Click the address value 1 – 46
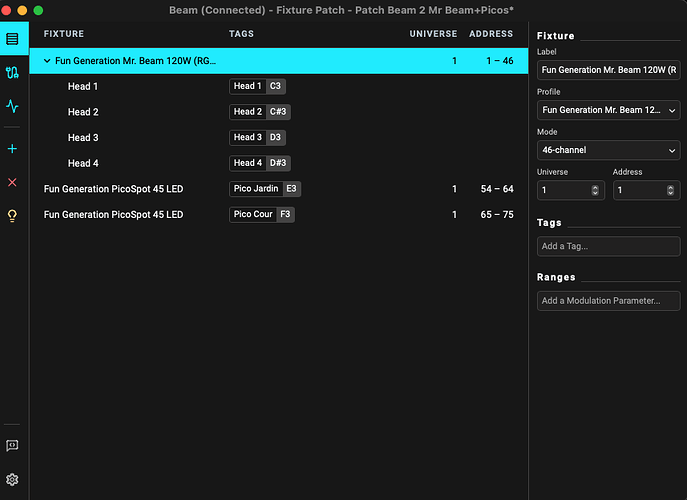The image size is (687, 500). click(500, 61)
